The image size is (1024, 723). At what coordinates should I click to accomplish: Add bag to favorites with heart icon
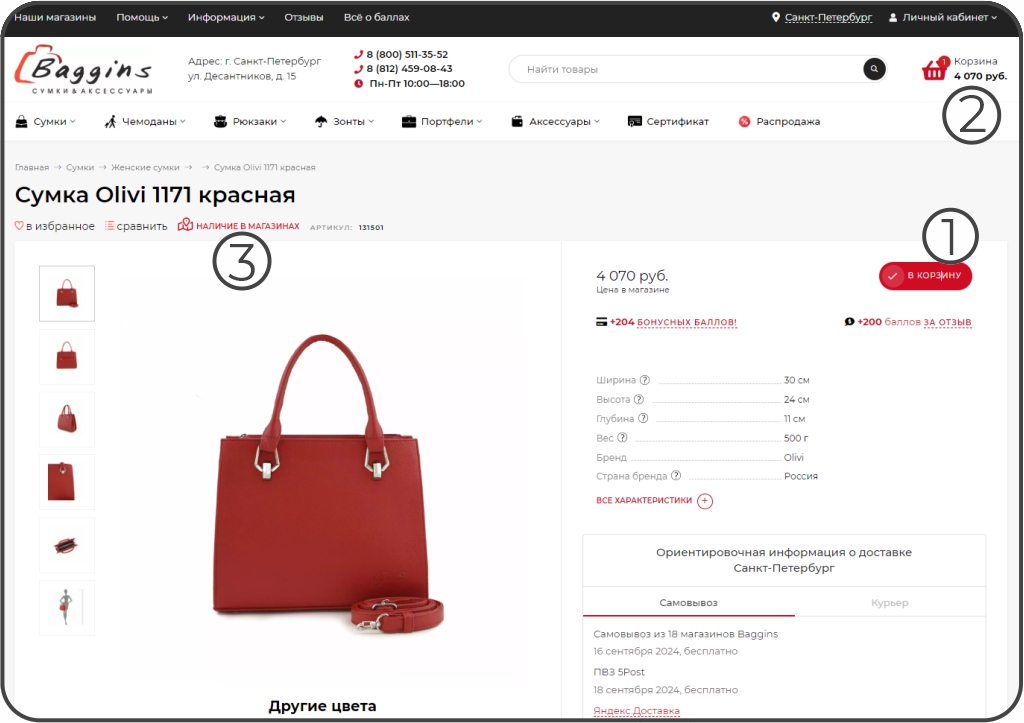click(19, 226)
